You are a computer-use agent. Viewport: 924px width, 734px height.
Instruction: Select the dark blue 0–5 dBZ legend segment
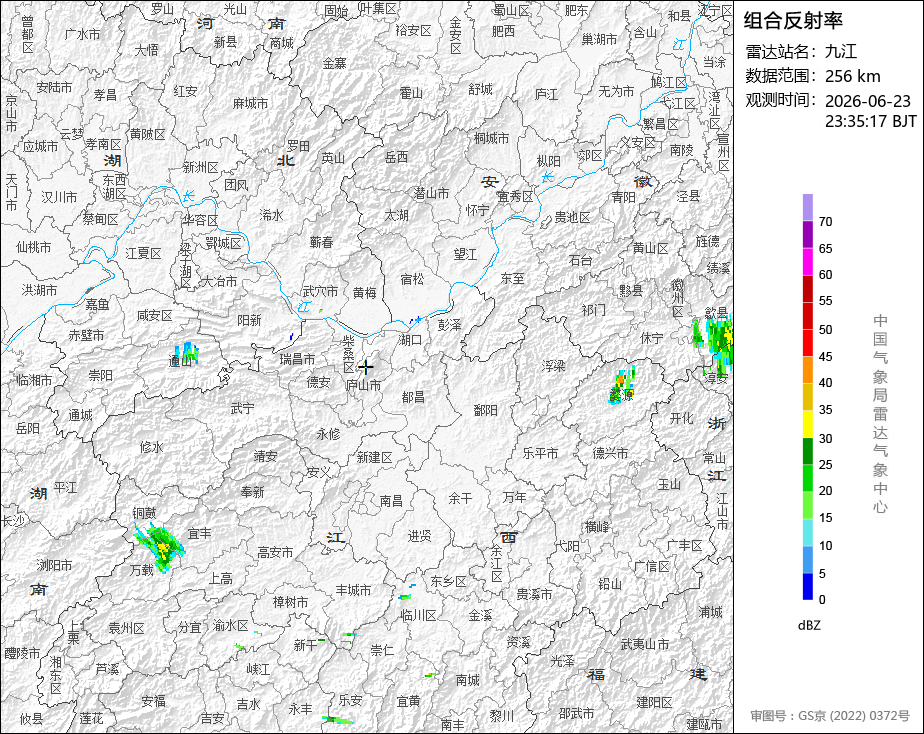pos(807,586)
